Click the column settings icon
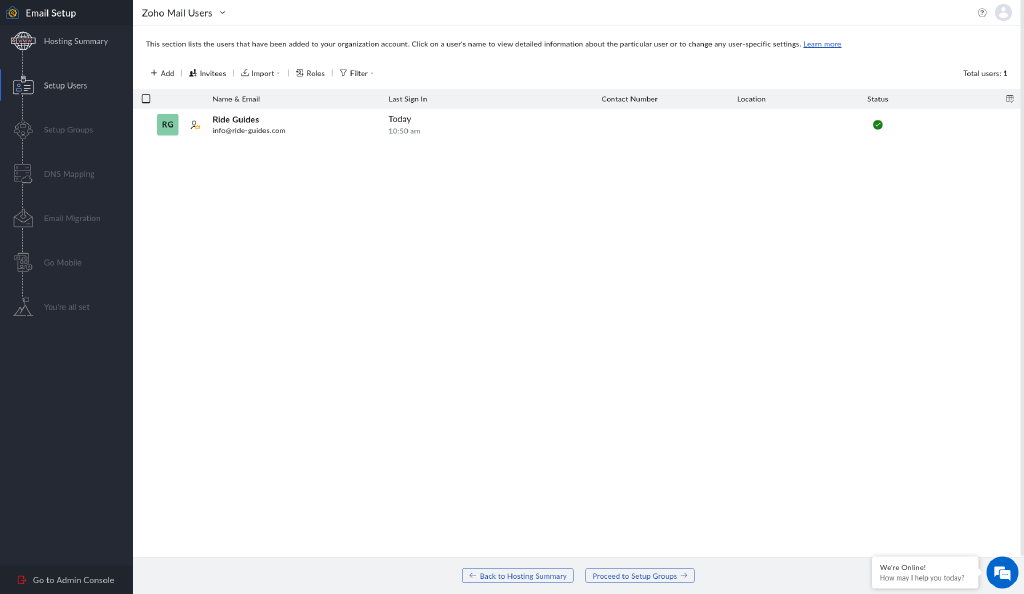The image size is (1024, 594). click(1010, 99)
